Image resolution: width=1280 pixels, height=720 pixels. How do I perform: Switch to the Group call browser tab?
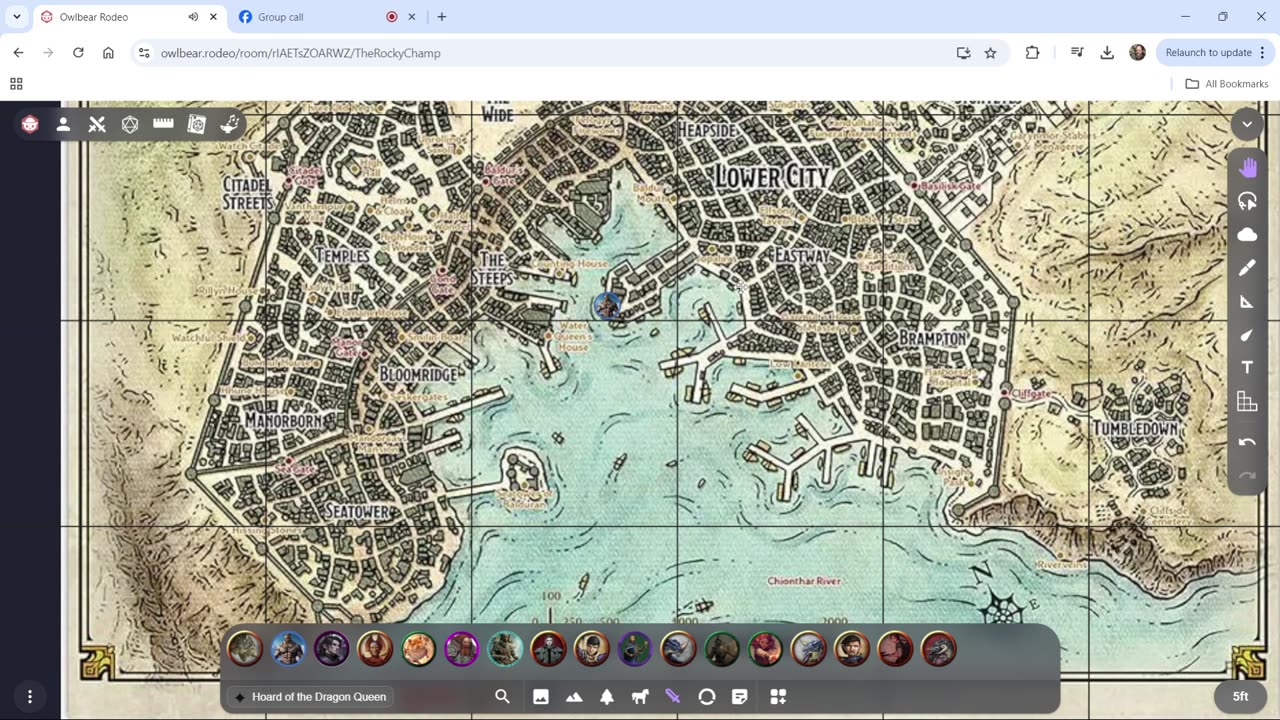(x=318, y=17)
